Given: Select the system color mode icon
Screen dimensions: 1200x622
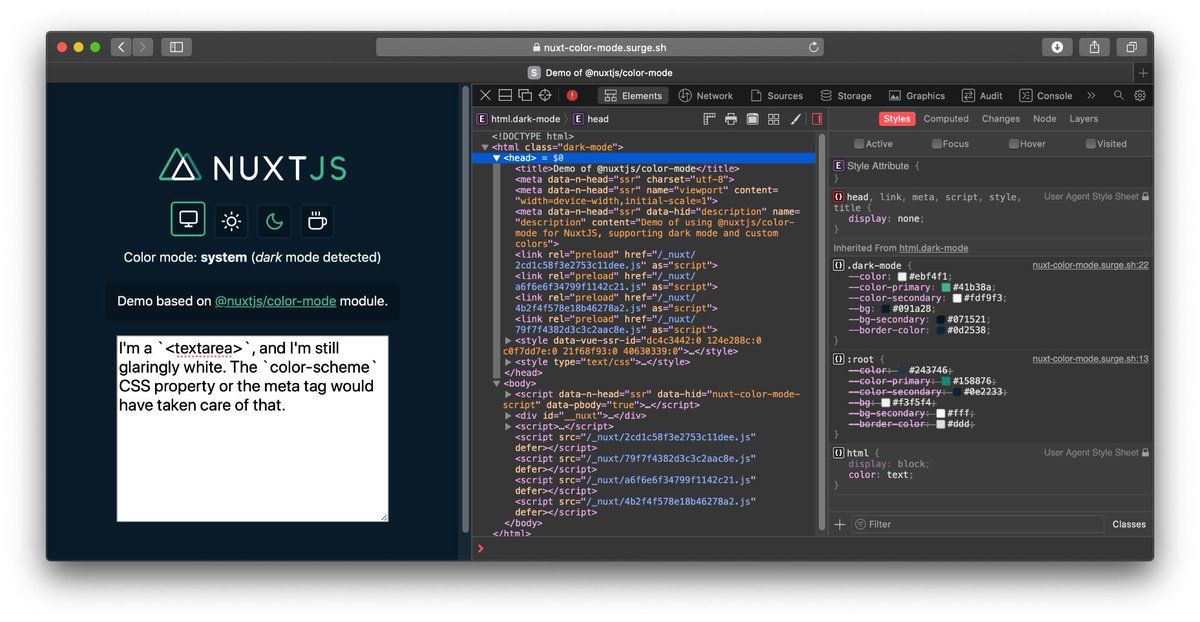Looking at the screenshot, I should [x=188, y=220].
